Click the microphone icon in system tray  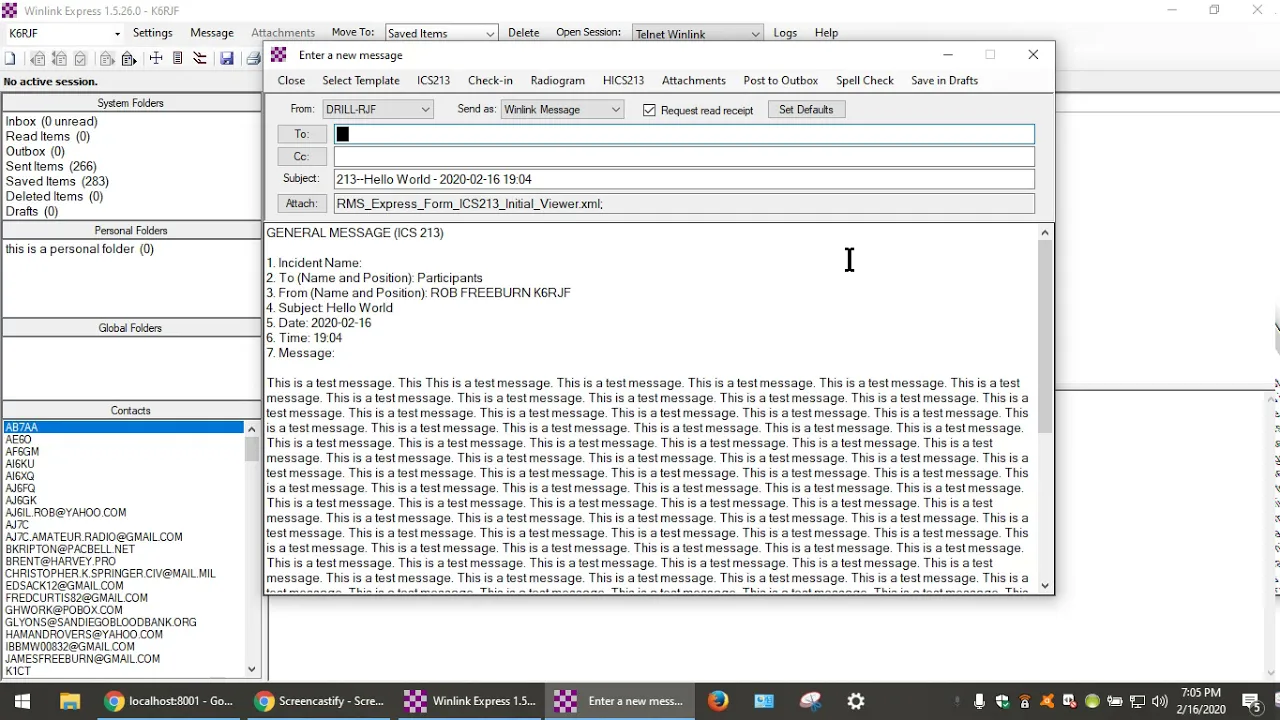pos(979,701)
